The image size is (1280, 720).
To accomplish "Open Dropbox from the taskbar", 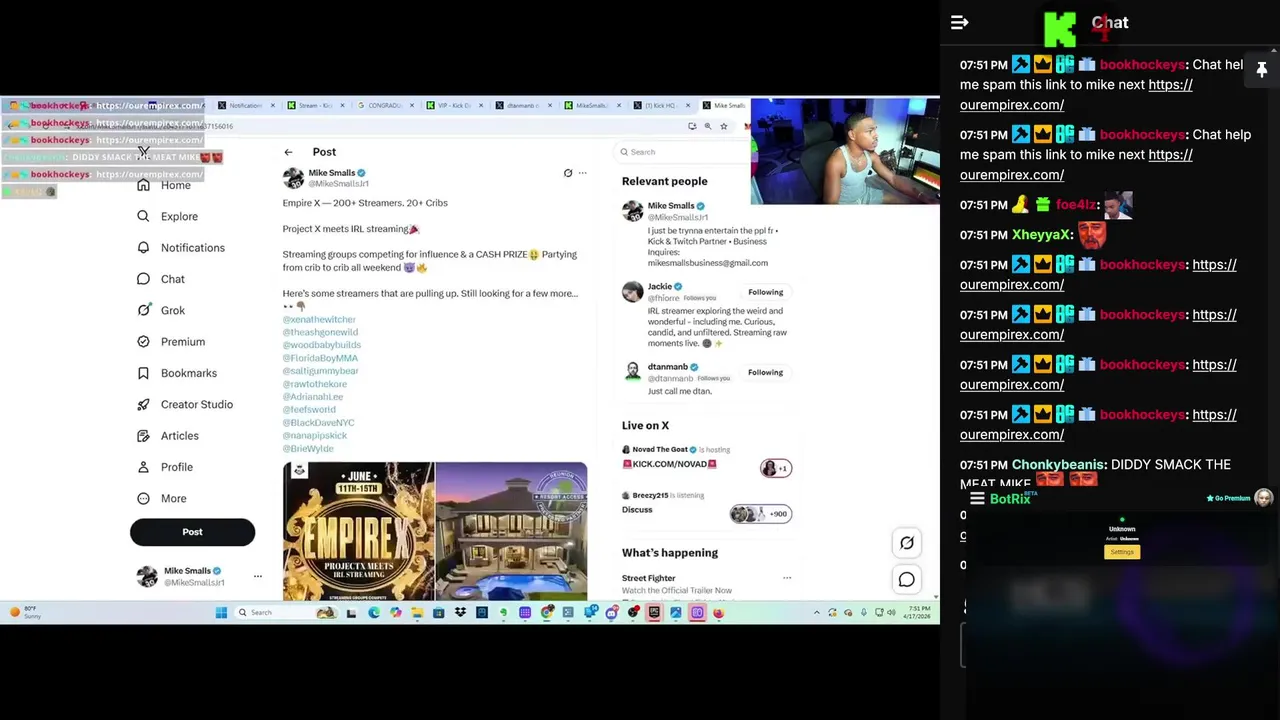I will 460,612.
